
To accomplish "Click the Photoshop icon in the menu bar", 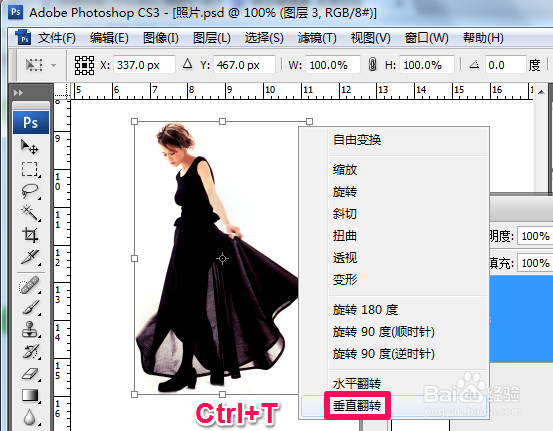I will (x=23, y=37).
